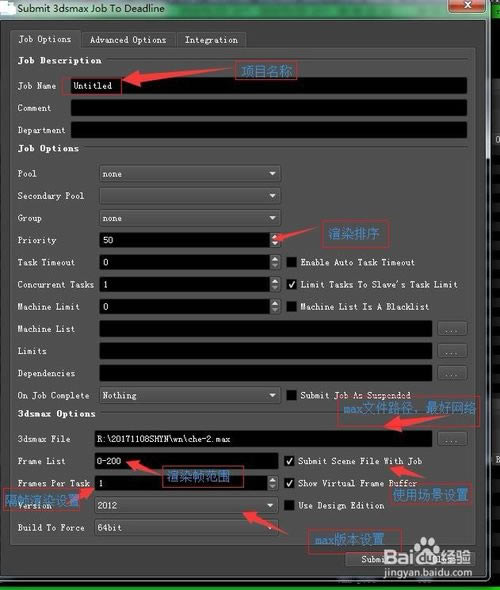Open Dependencies browse ... button
Image resolution: width=500 pixels, height=590 pixels.
(x=452, y=373)
